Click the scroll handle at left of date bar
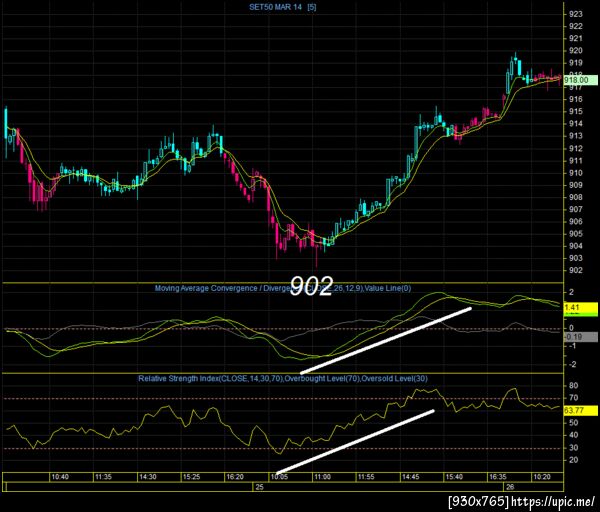600x512 pixels. pos(5,487)
